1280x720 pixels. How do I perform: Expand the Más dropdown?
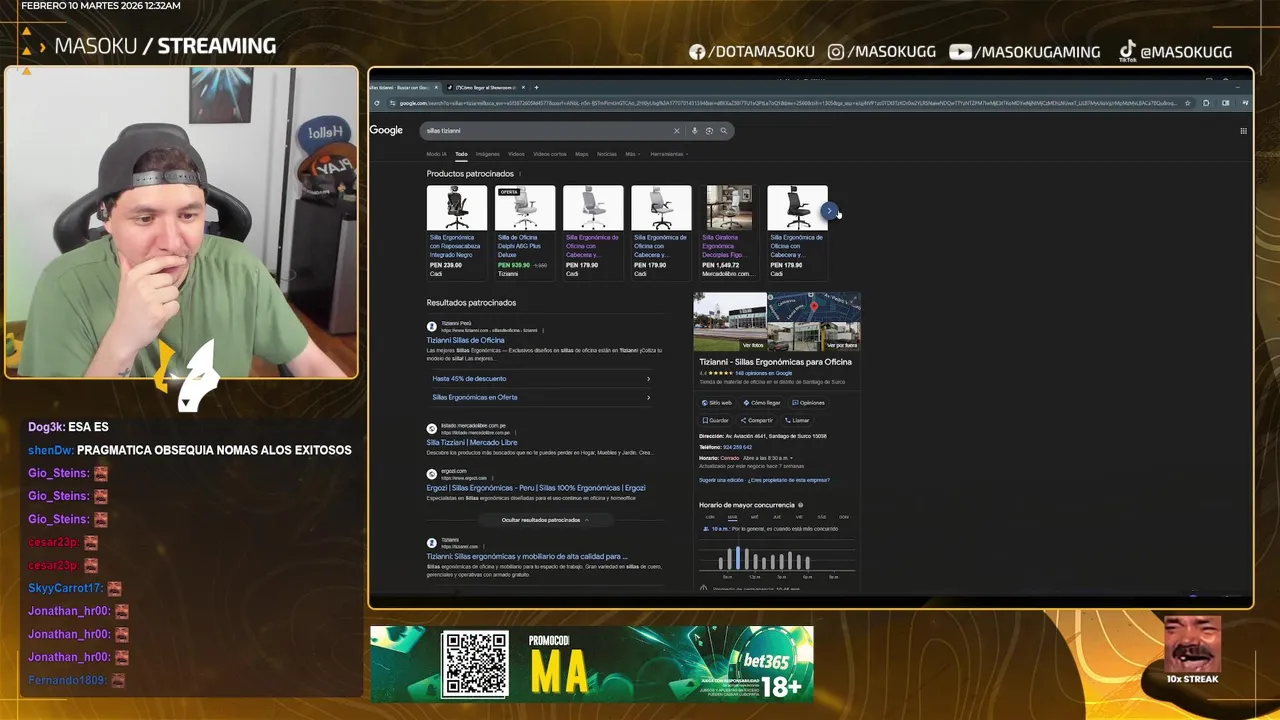pyautogui.click(x=632, y=154)
